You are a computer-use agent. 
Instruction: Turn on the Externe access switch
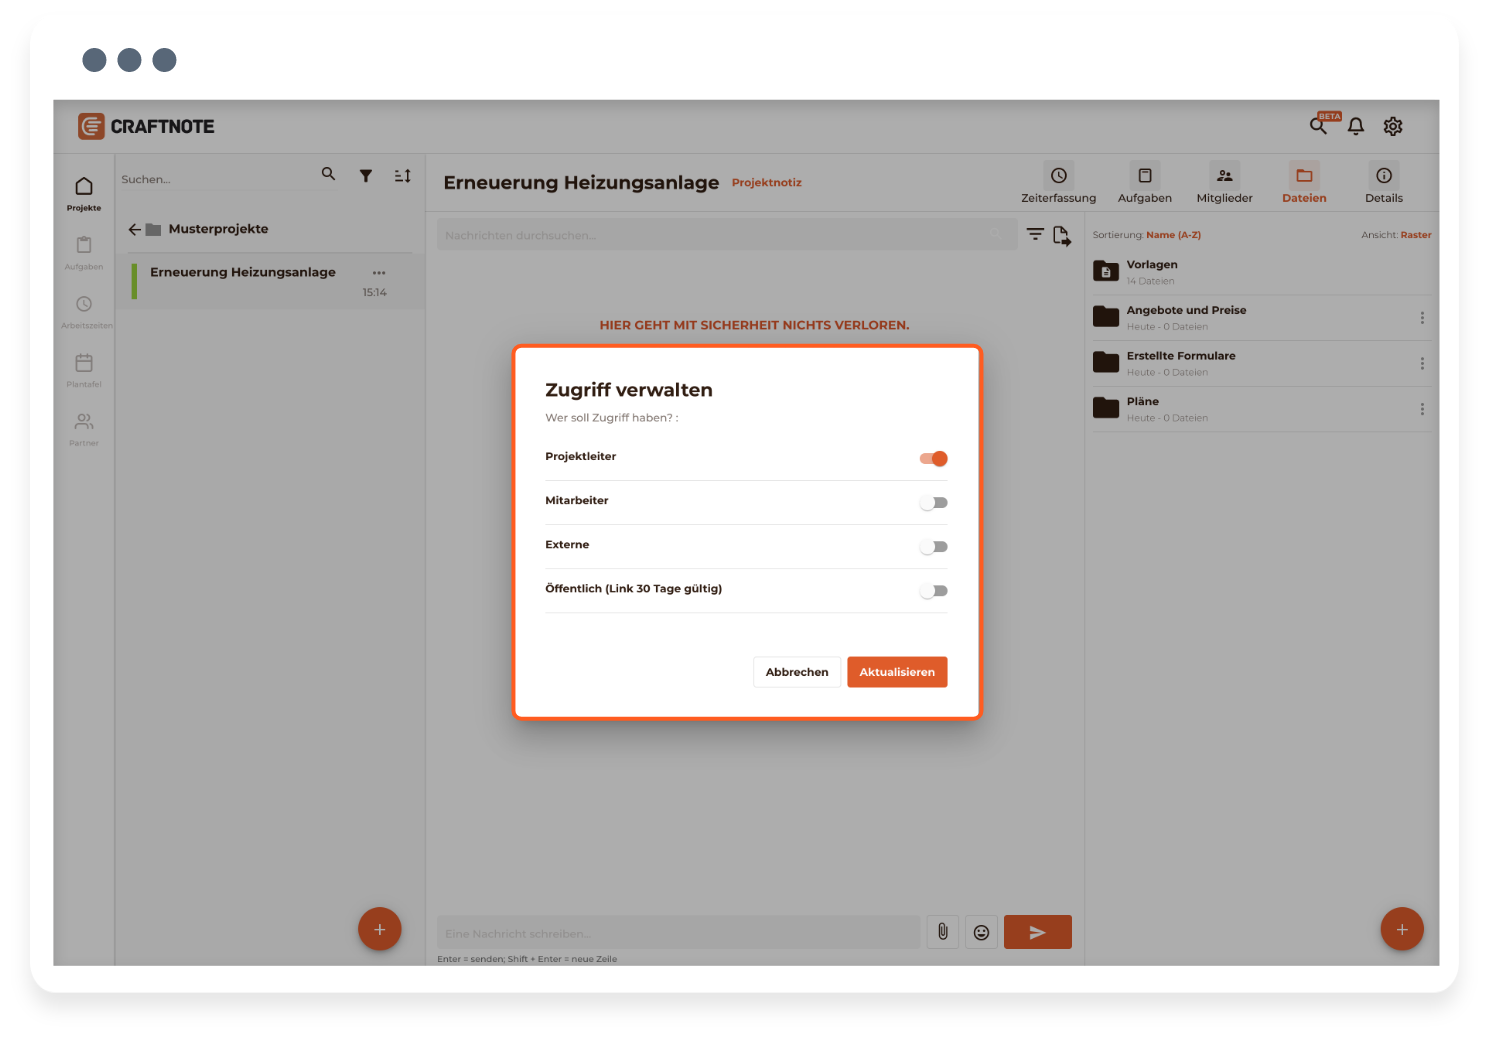933,547
